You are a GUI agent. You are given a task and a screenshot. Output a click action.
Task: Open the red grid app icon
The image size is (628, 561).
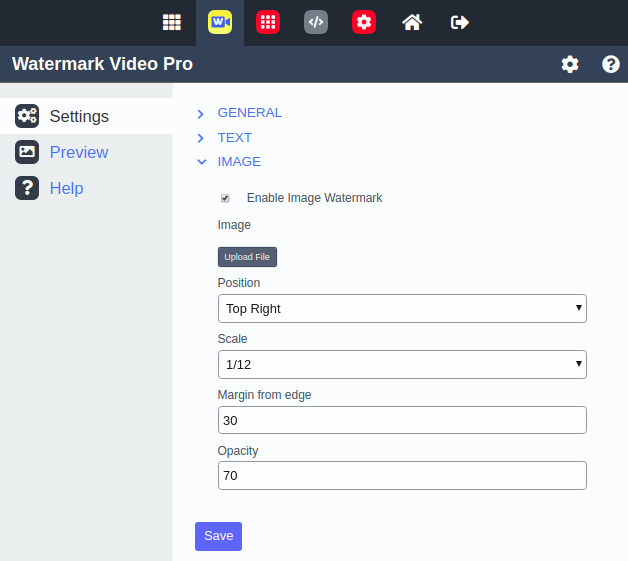tap(268, 22)
